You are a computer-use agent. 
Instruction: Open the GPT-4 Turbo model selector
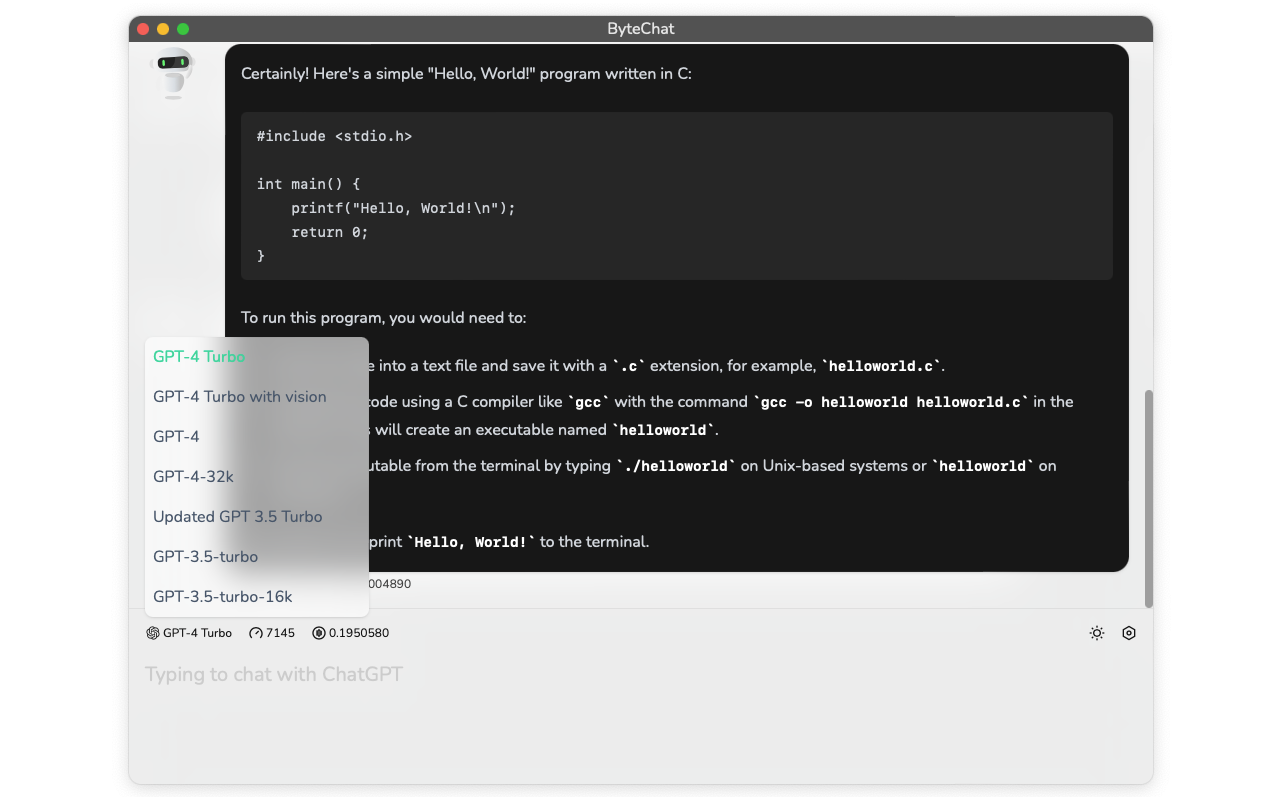point(189,633)
